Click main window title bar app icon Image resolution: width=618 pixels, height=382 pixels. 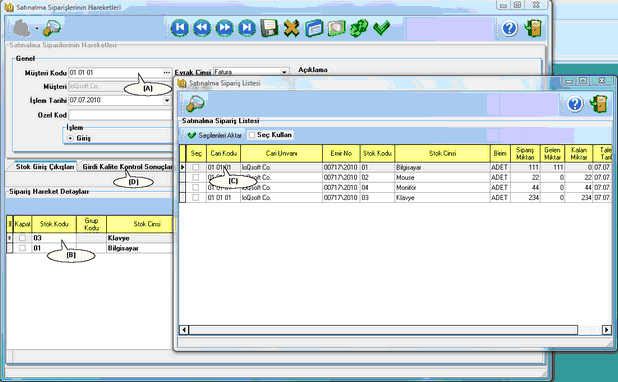(x=9, y=7)
